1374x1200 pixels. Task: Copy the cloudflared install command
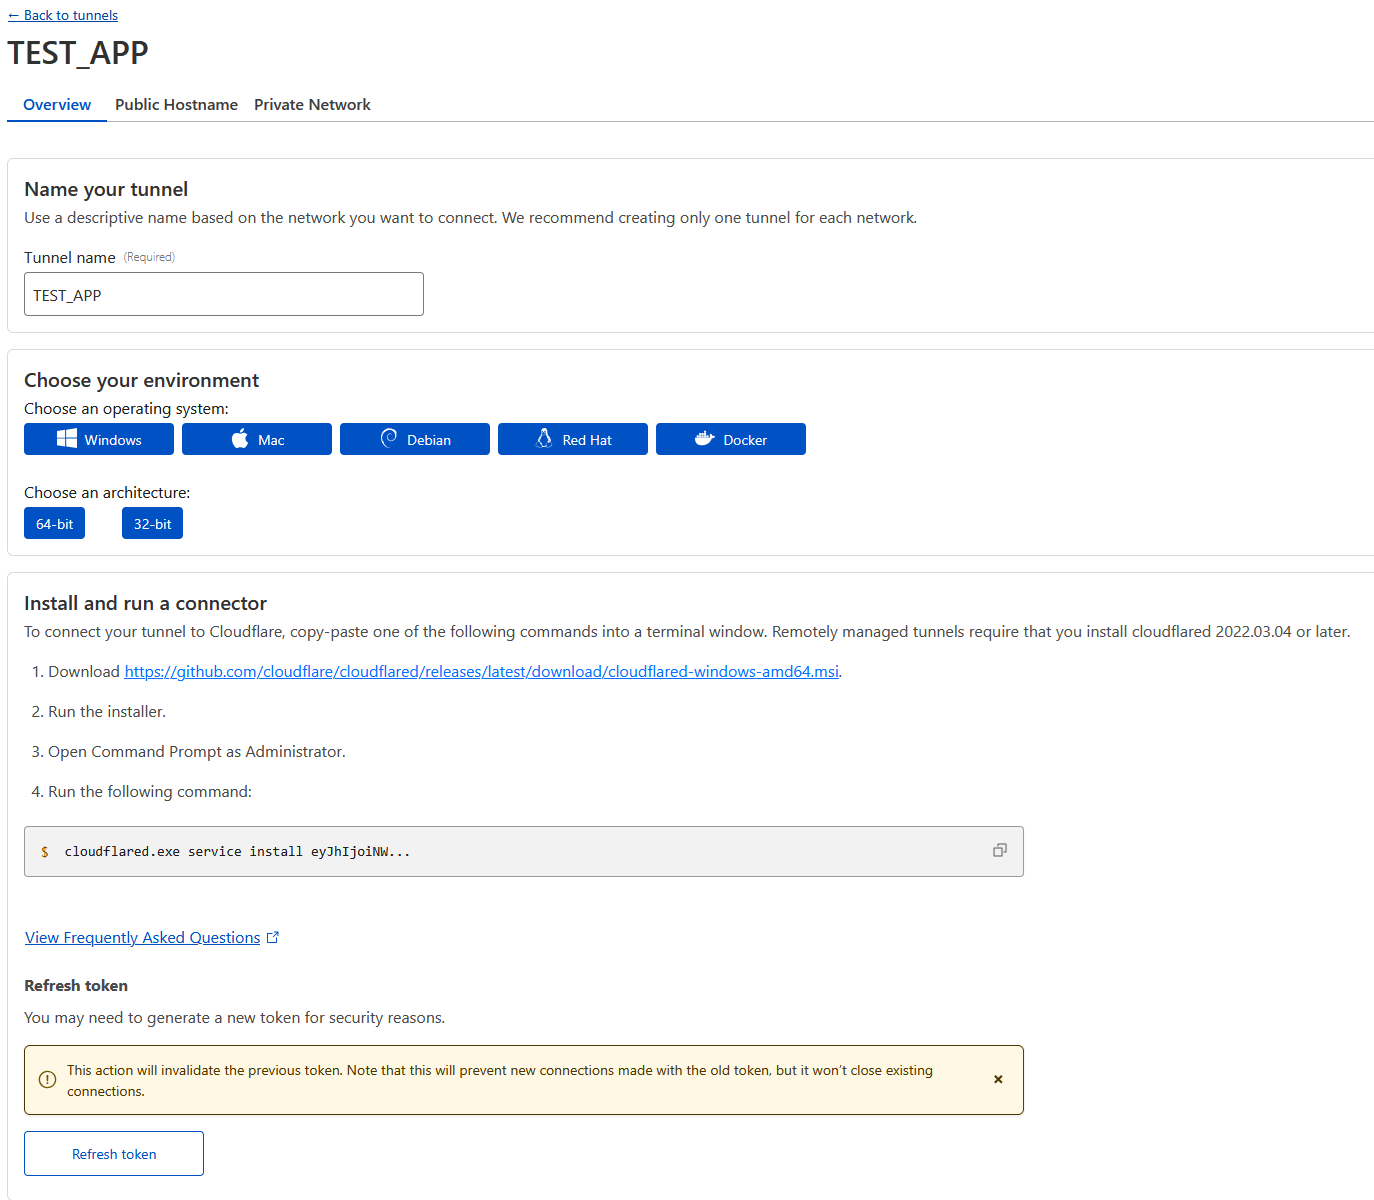click(x=999, y=850)
